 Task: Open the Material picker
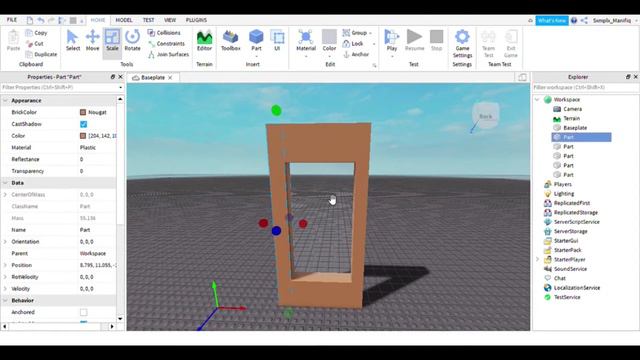[x=306, y=40]
